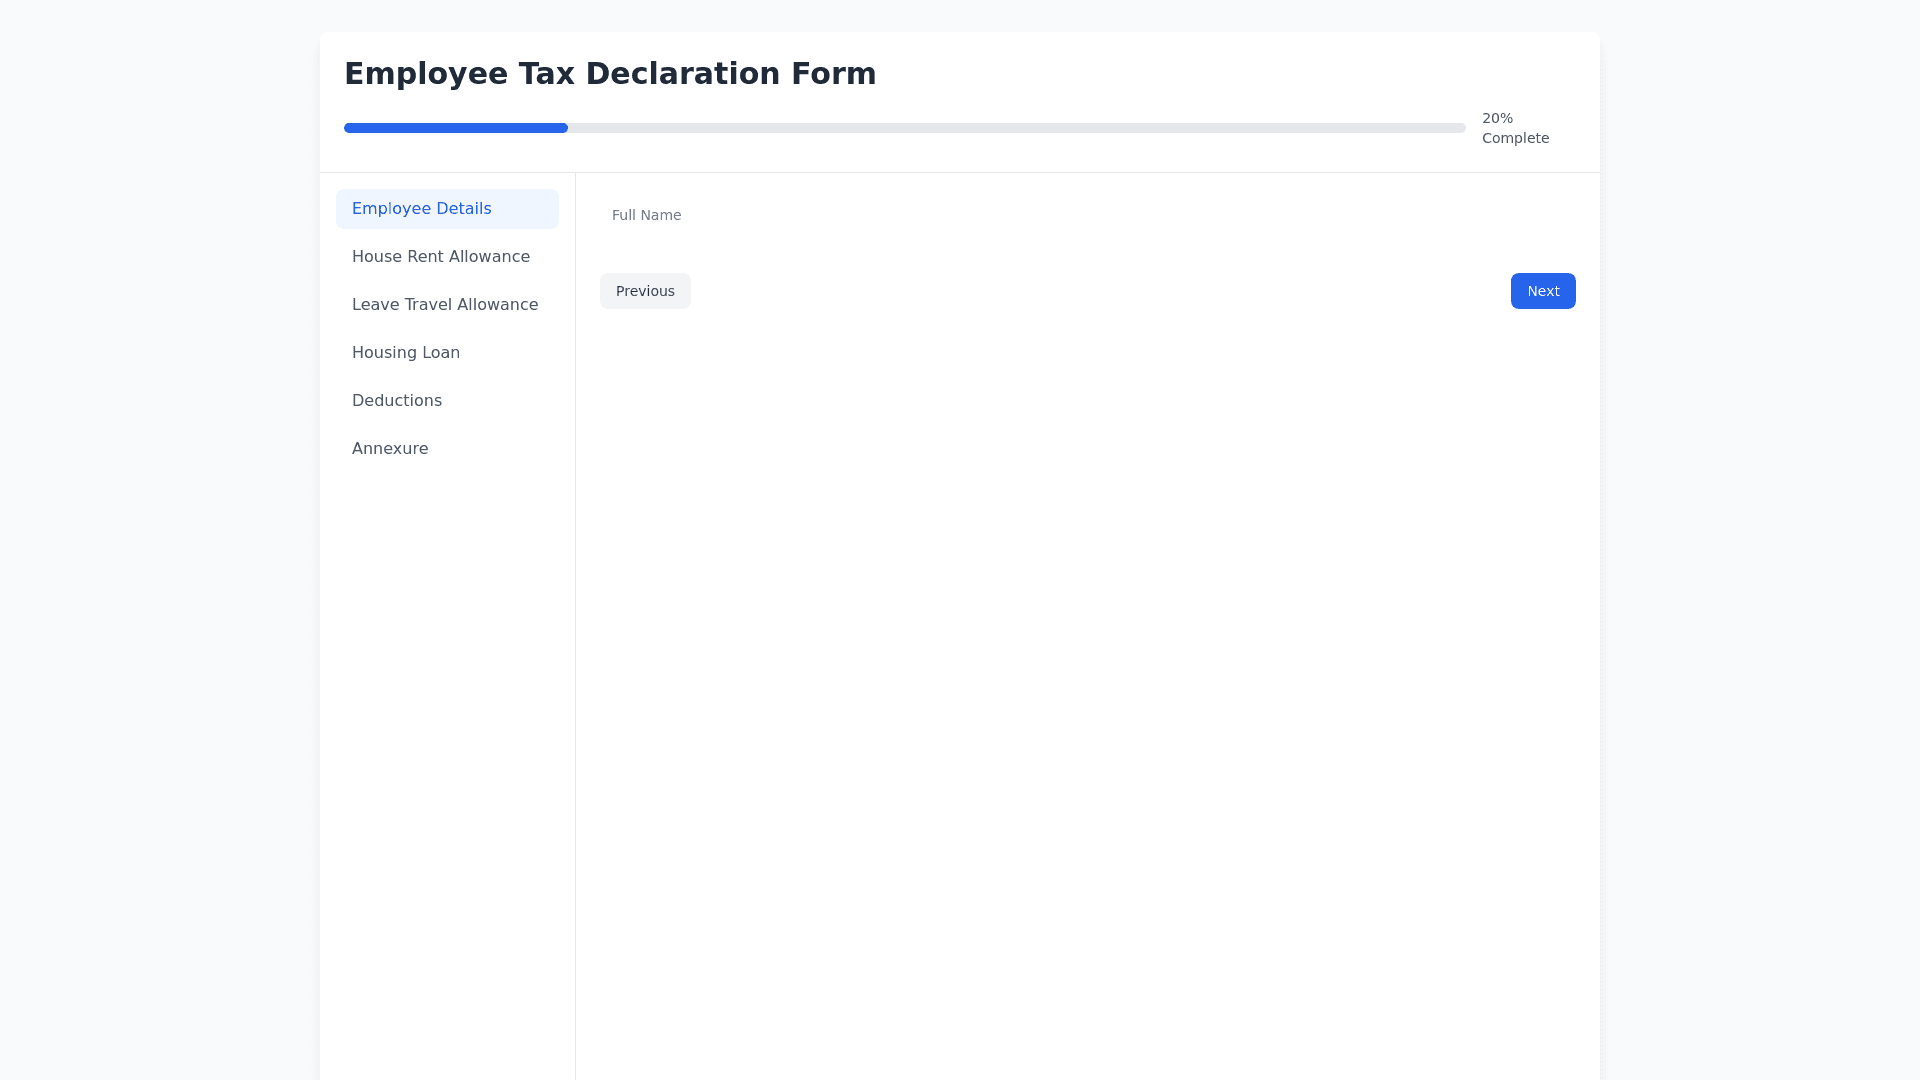The width and height of the screenshot is (1920, 1080).
Task: Click blank sidebar space below Annexure
Action: [447, 700]
